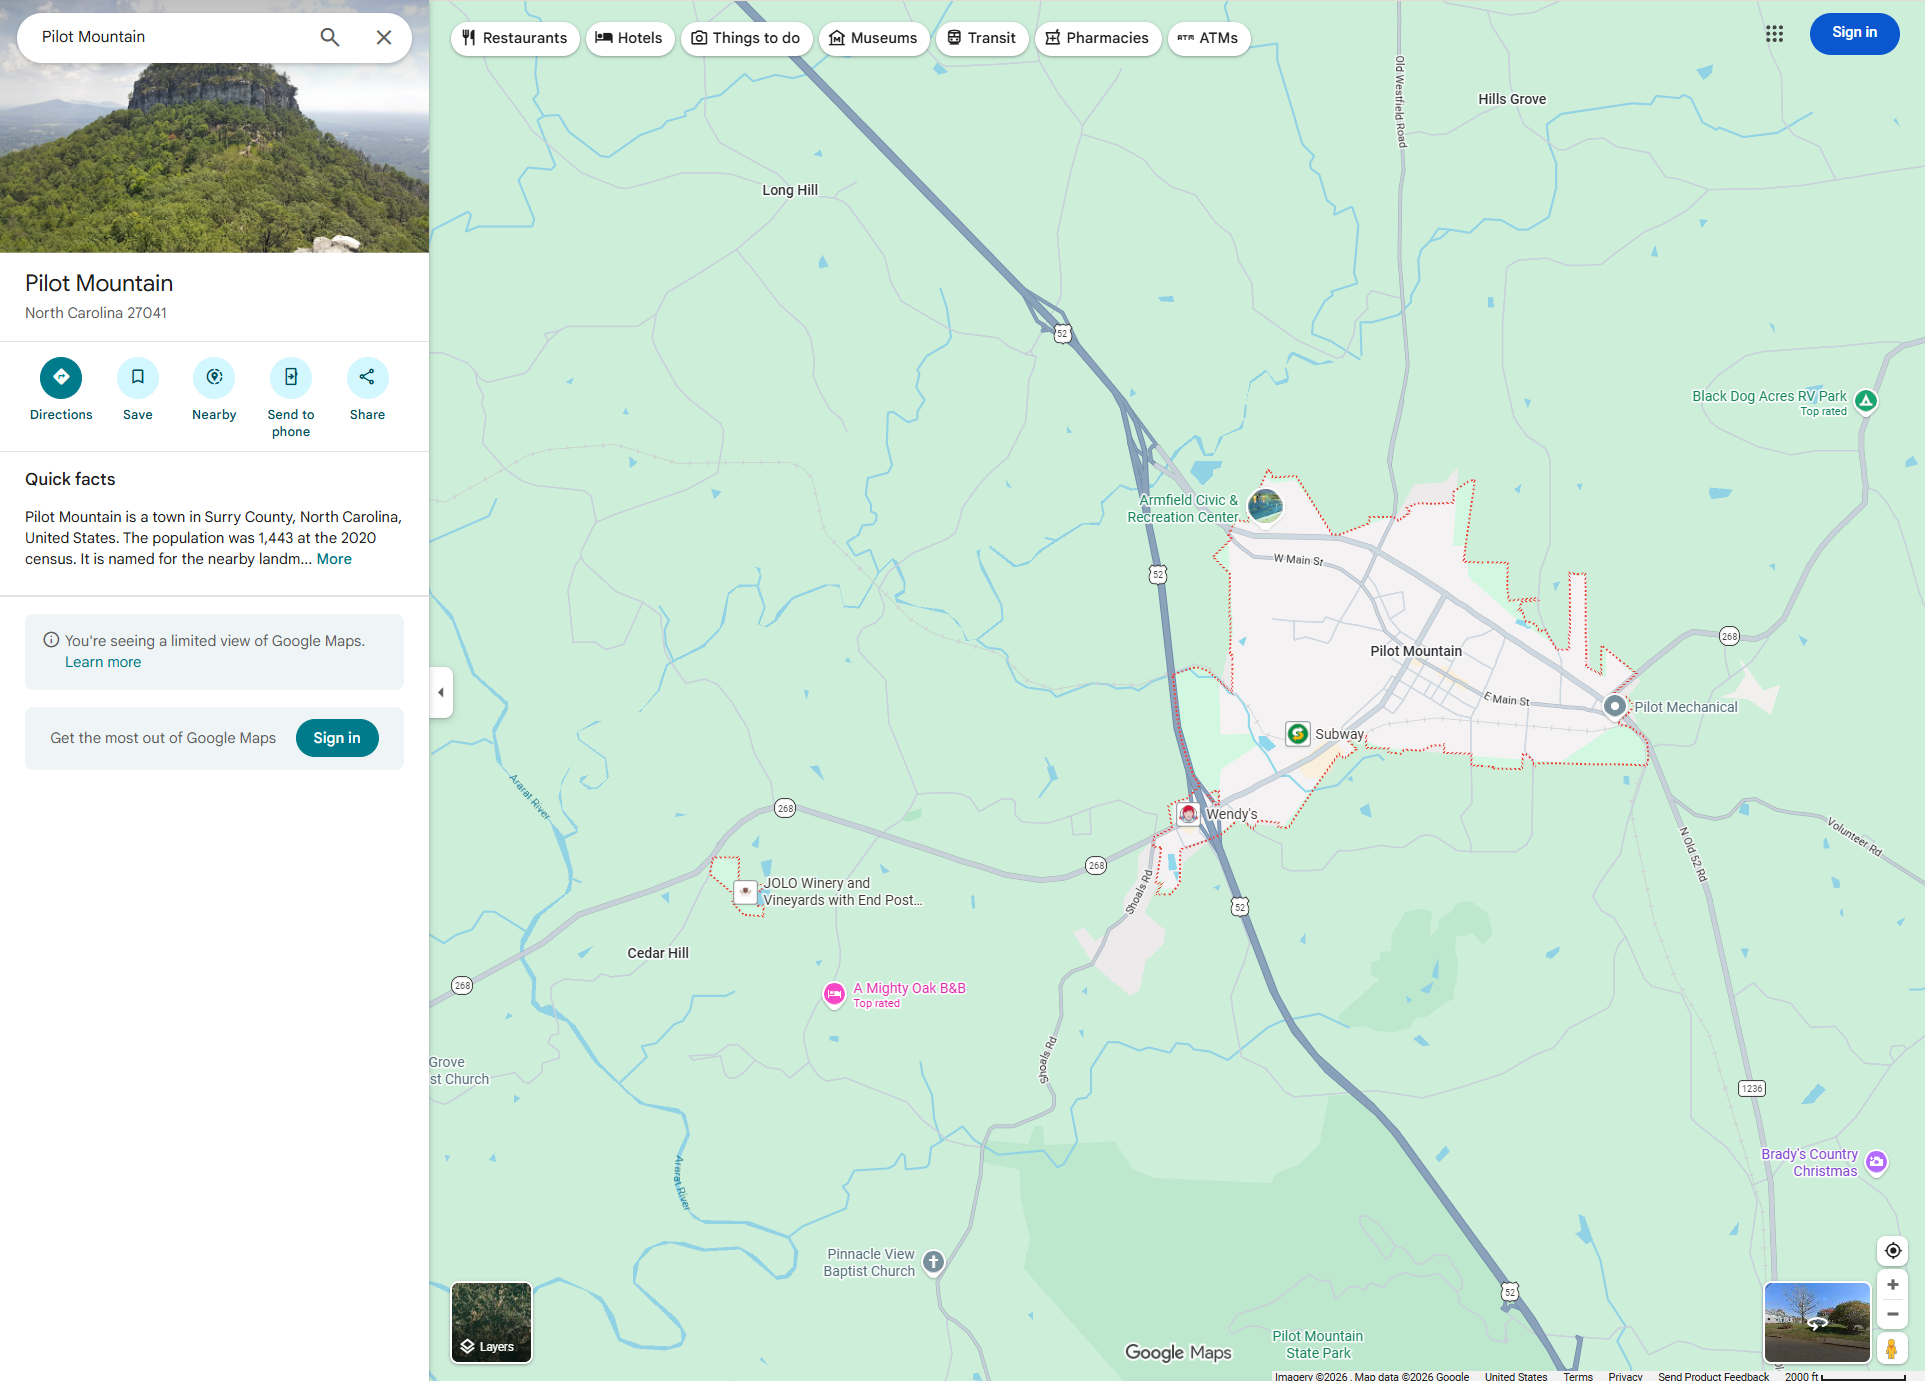1925x1381 pixels.
Task: Save Pilot Mountain with bookmark icon
Action: click(x=138, y=378)
